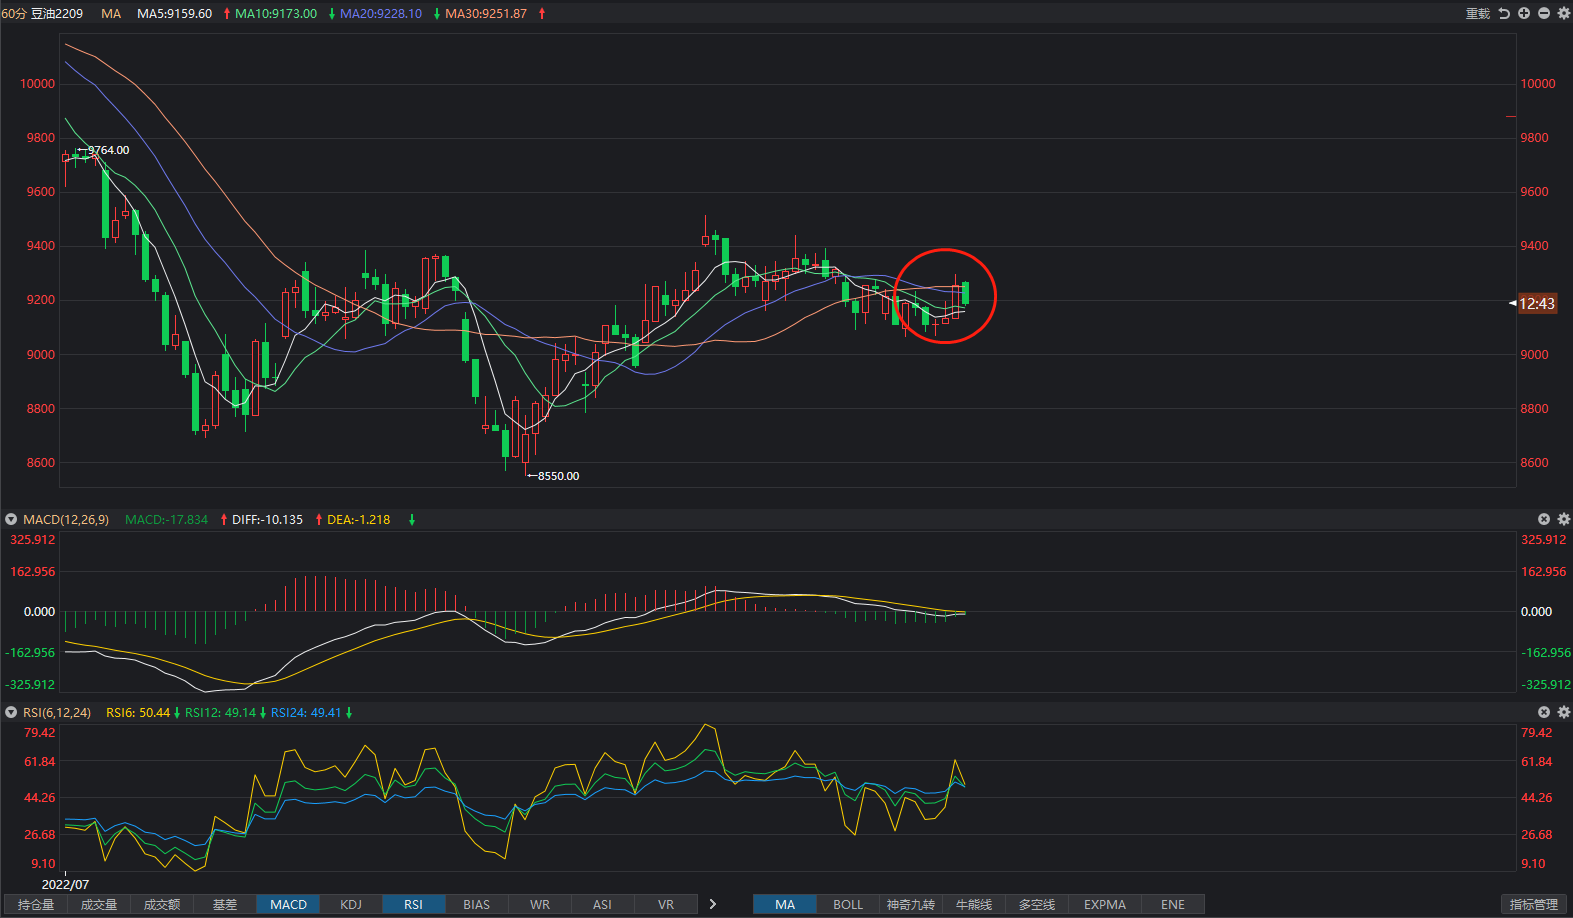Open RSI panel settings gear
This screenshot has width=1573, height=918.
[x=1564, y=712]
